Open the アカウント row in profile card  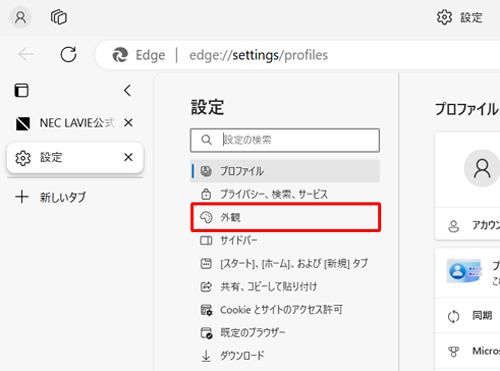[x=467, y=225]
